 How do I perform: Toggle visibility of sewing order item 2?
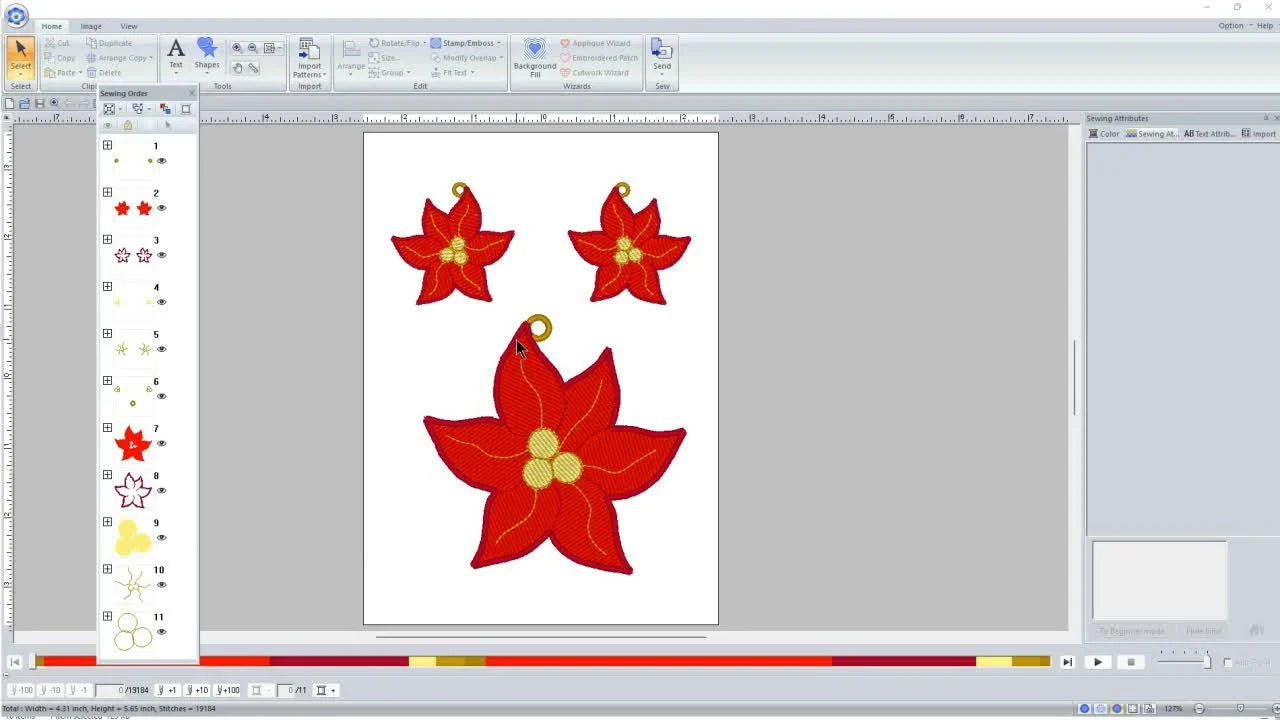tap(161, 208)
